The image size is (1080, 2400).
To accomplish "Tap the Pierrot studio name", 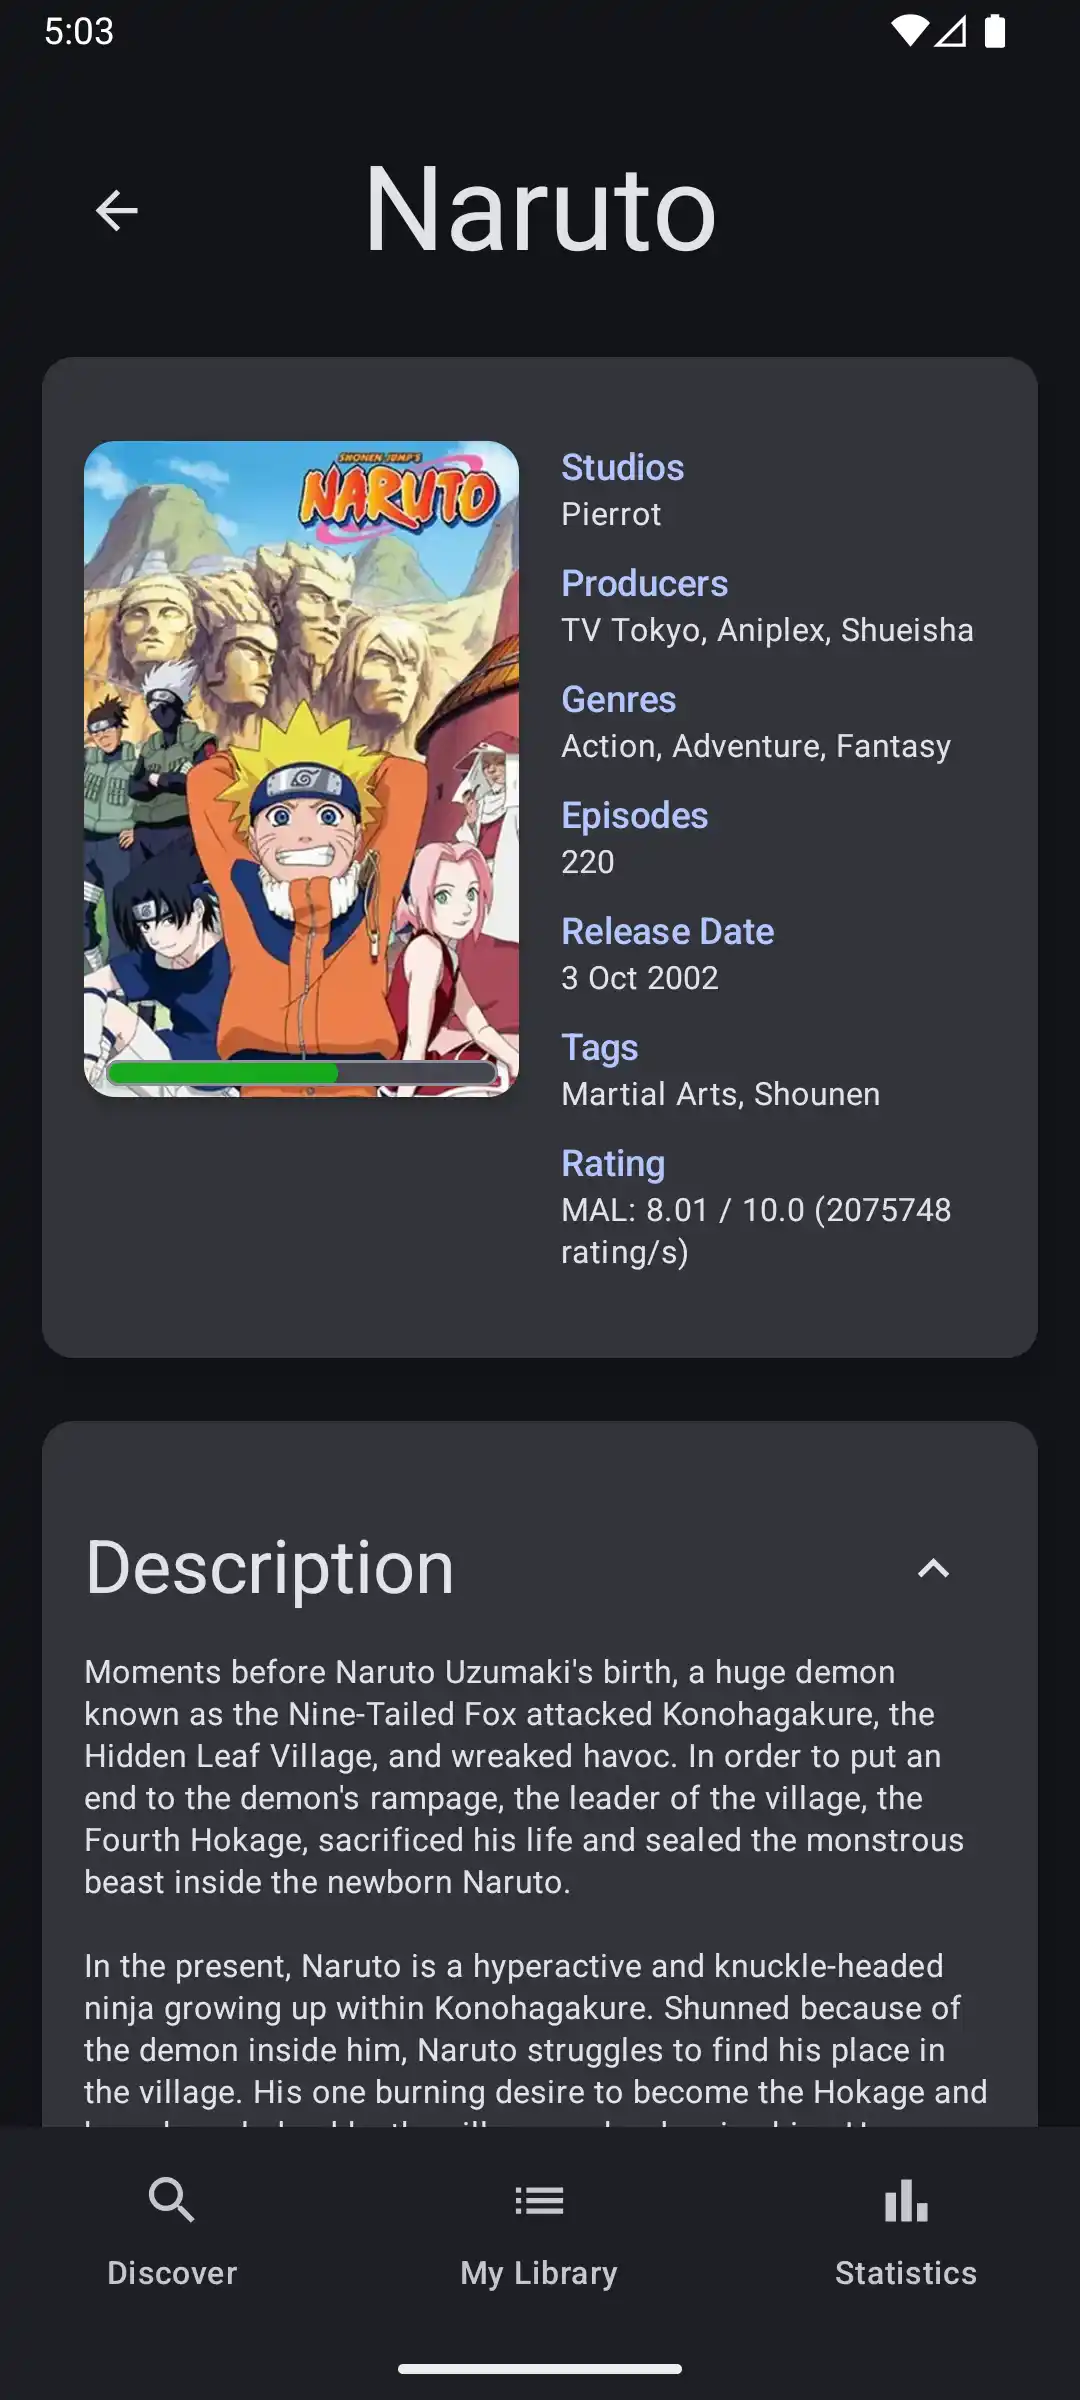I will [x=611, y=514].
